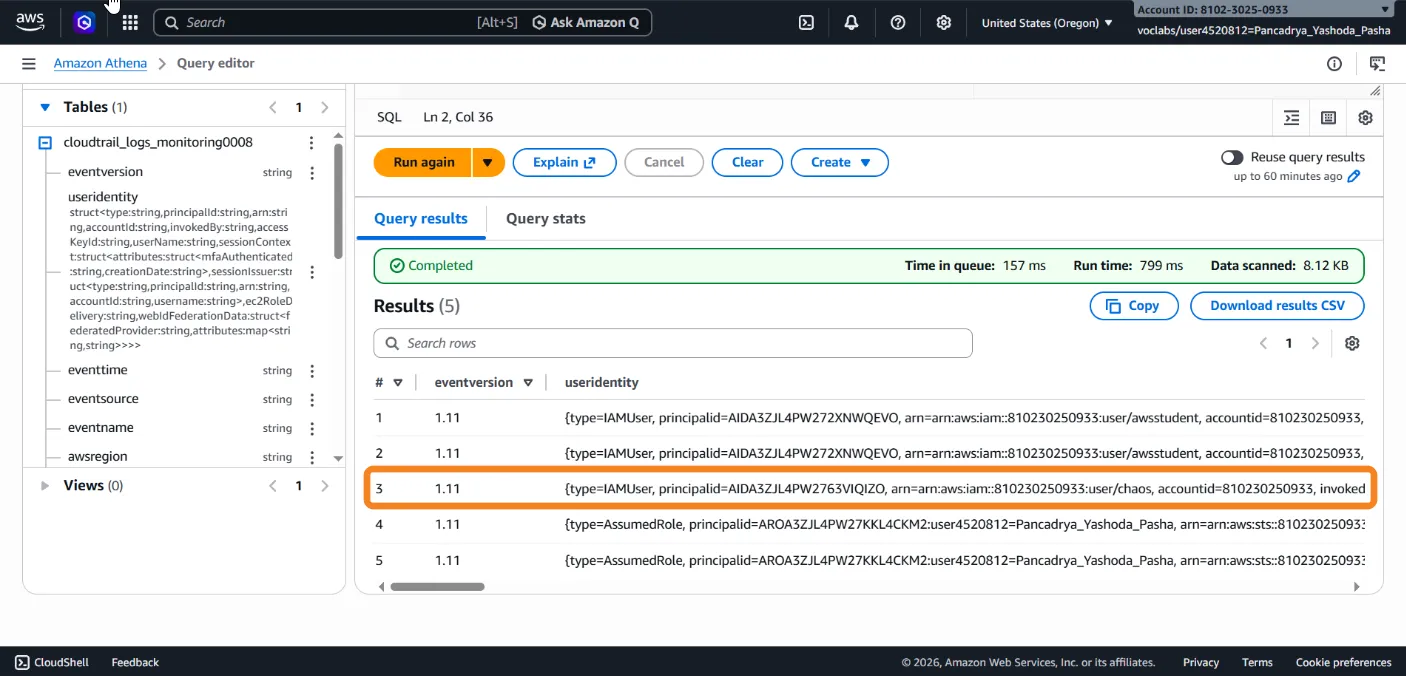Click the useridentity results column header
The height and width of the screenshot is (676, 1406).
coord(601,382)
